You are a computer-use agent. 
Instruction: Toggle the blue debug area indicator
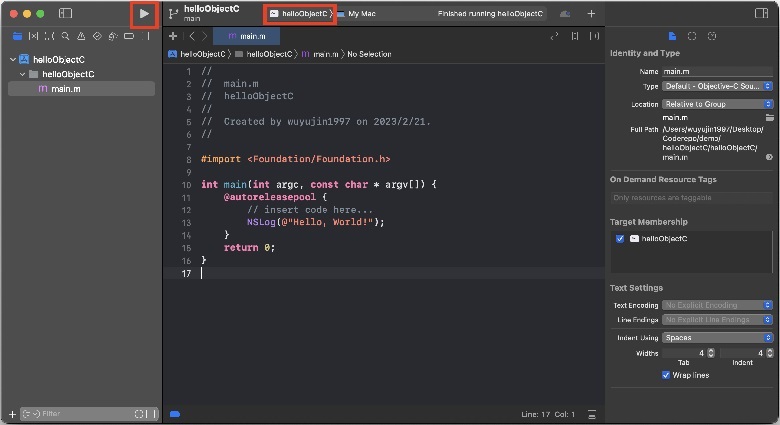(x=175, y=414)
